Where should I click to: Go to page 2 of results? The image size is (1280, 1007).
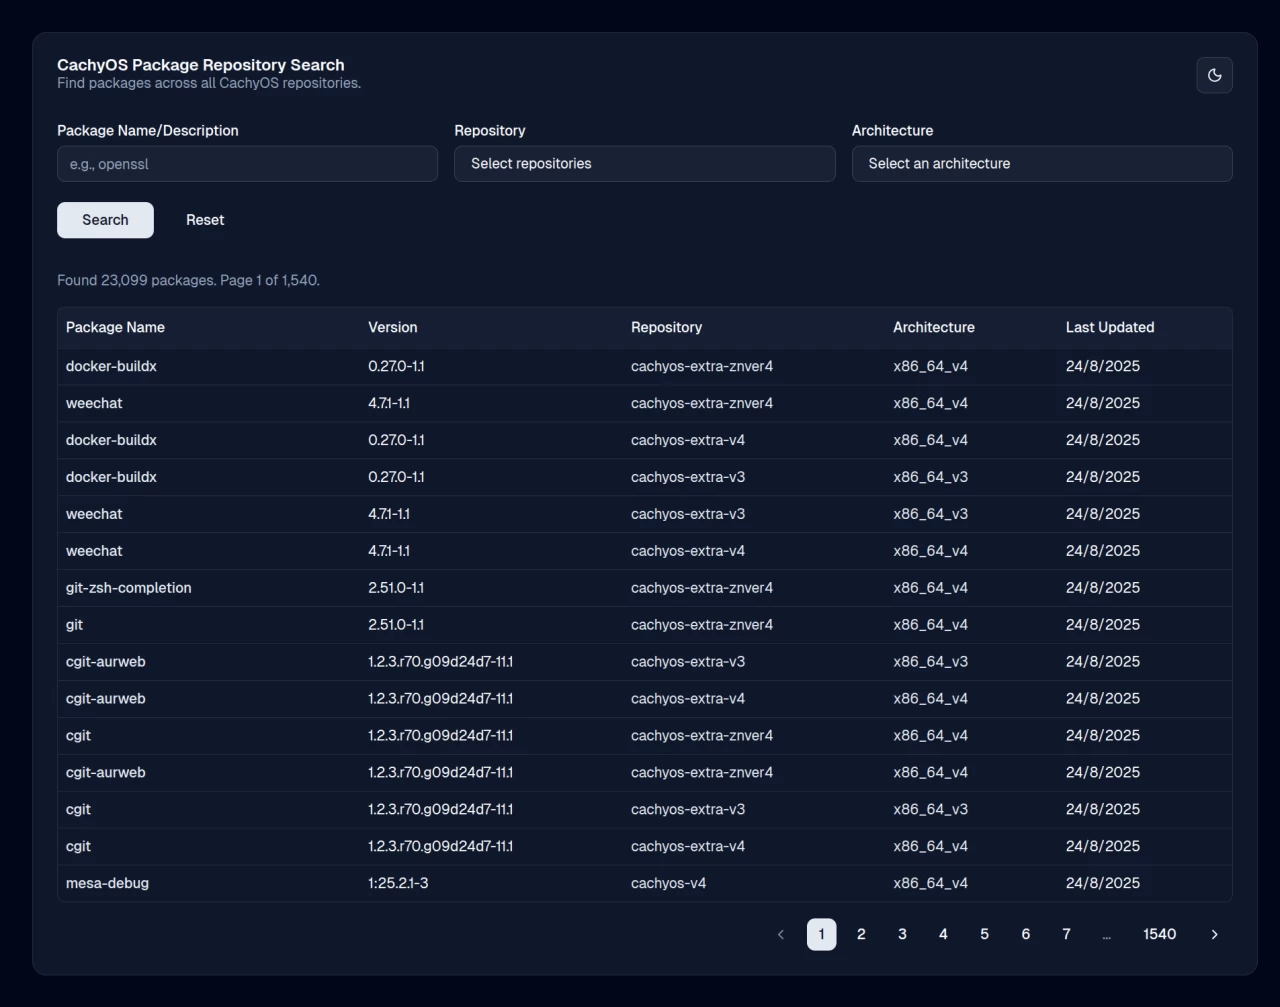(861, 934)
